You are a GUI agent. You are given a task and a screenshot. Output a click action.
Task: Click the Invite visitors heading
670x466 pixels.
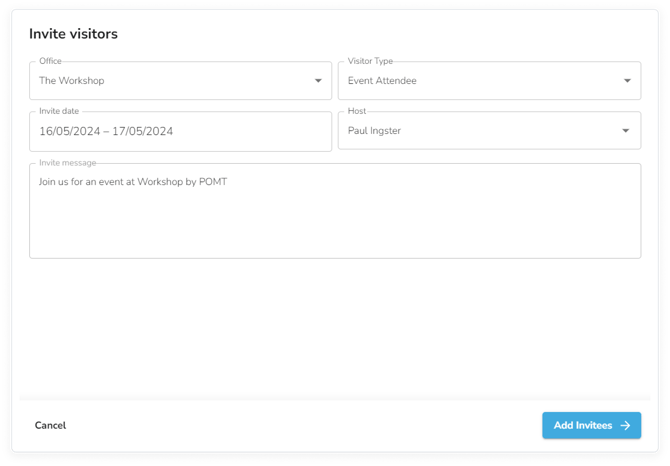(x=73, y=34)
